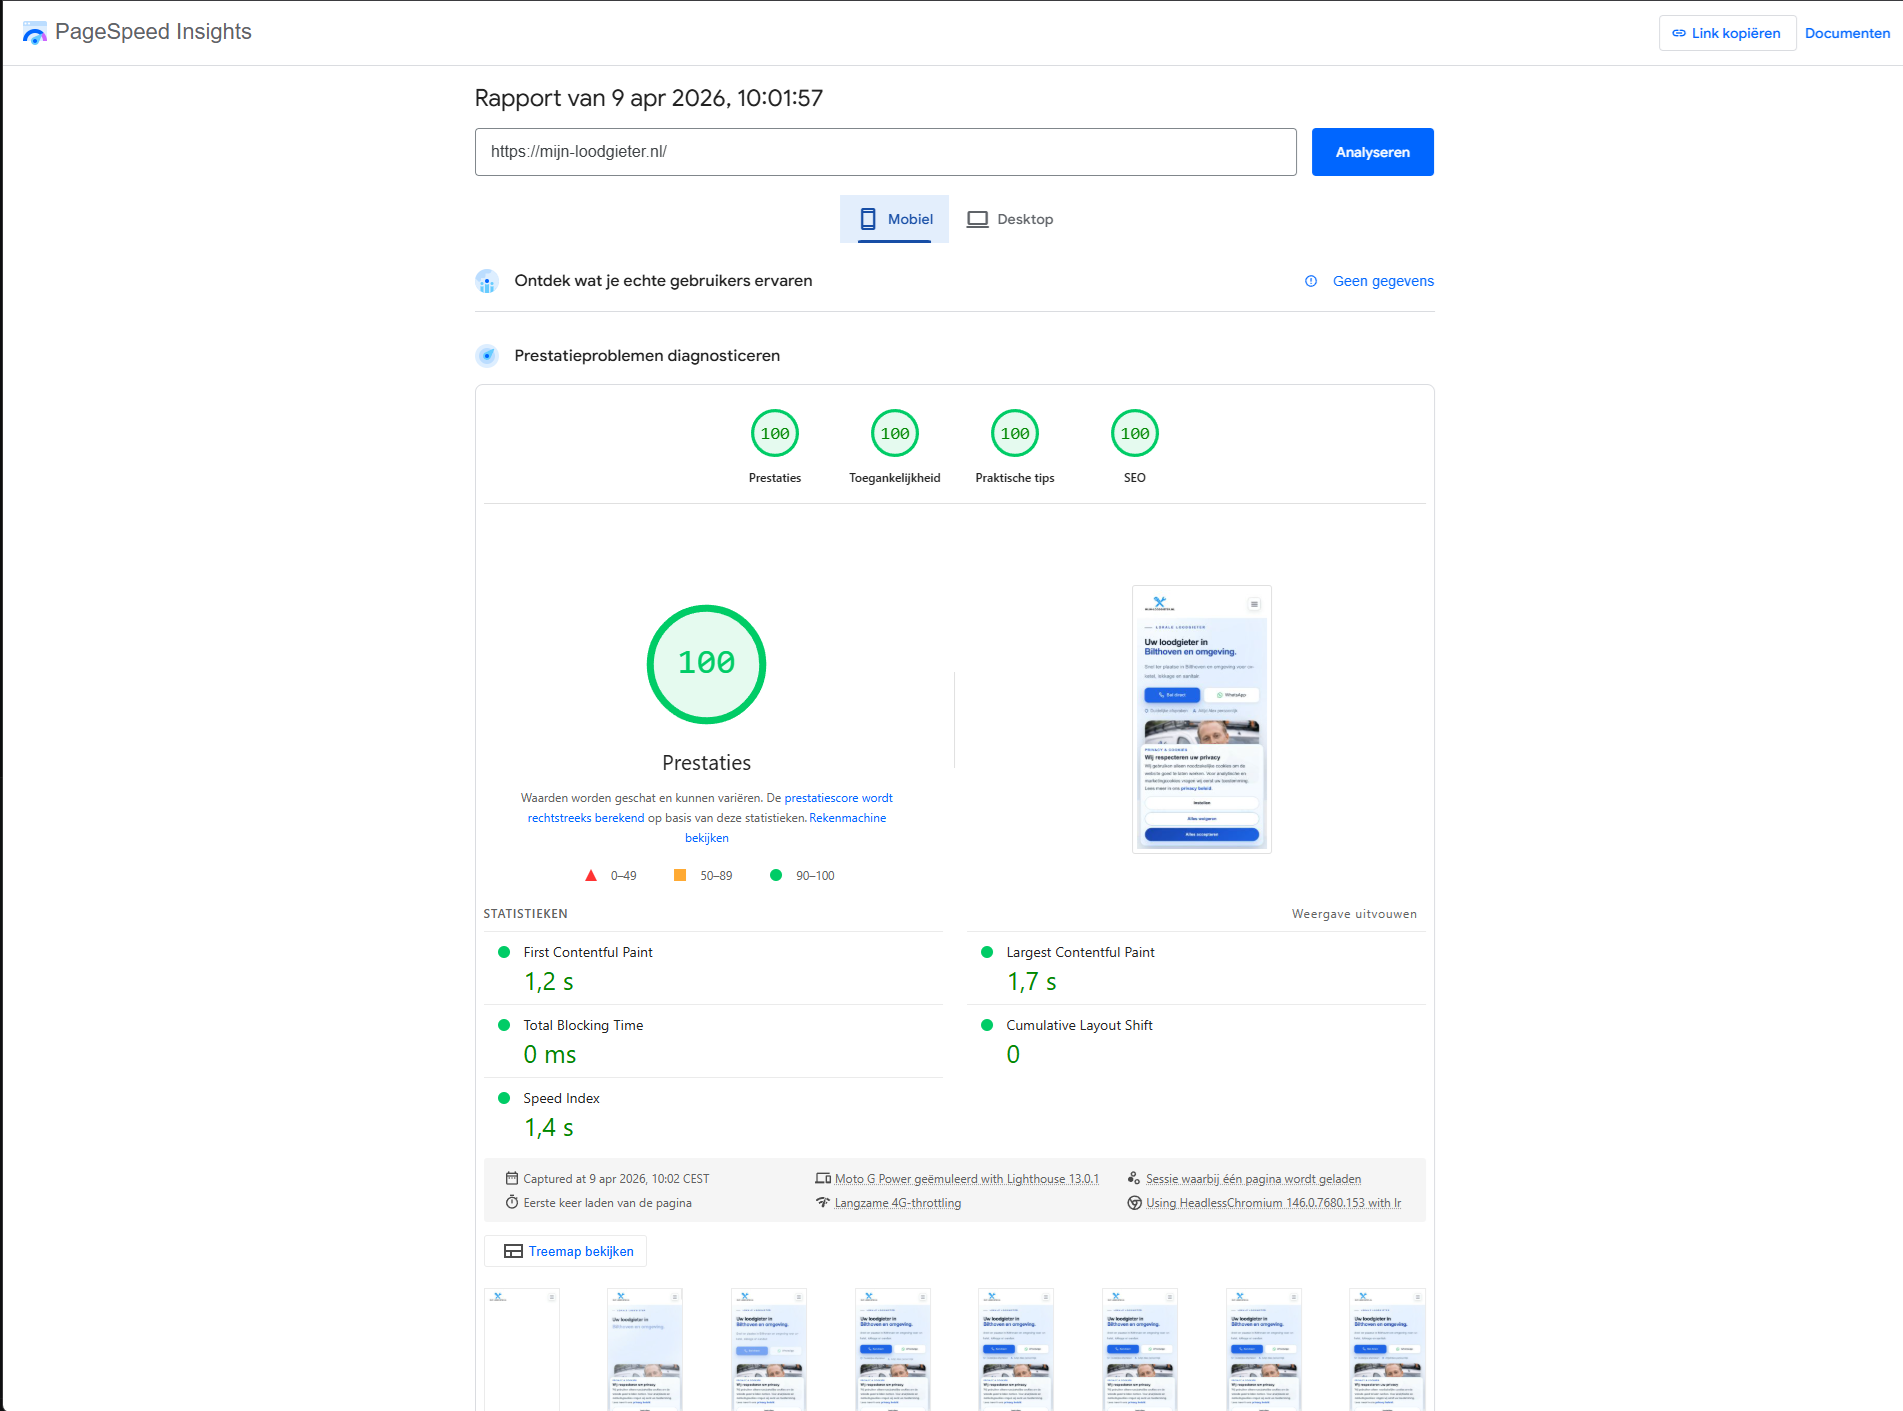Click the info icon beside Geen gegevens
The width and height of the screenshot is (1903, 1411).
click(x=1311, y=281)
